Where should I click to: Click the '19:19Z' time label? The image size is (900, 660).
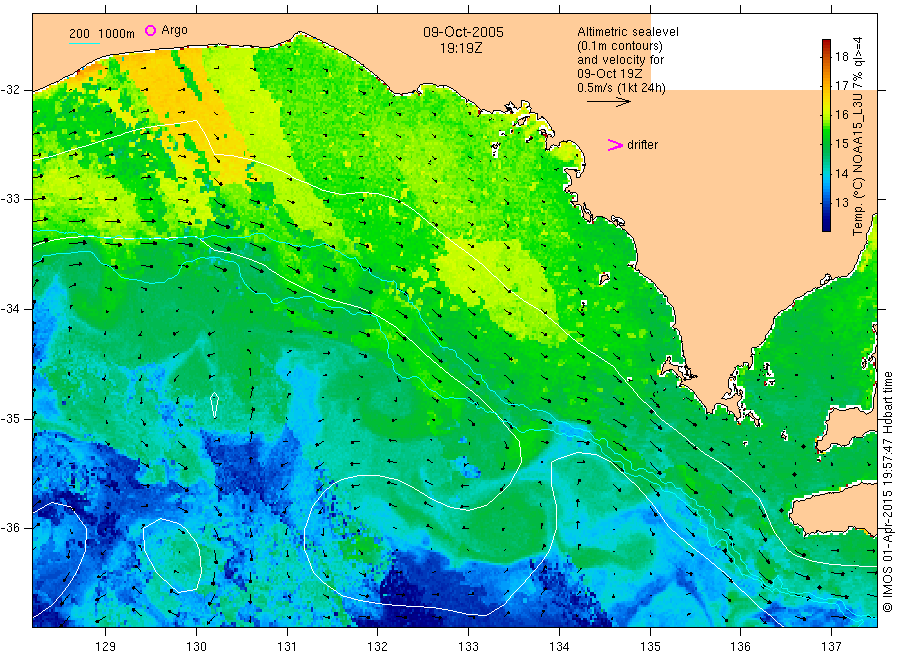click(461, 48)
